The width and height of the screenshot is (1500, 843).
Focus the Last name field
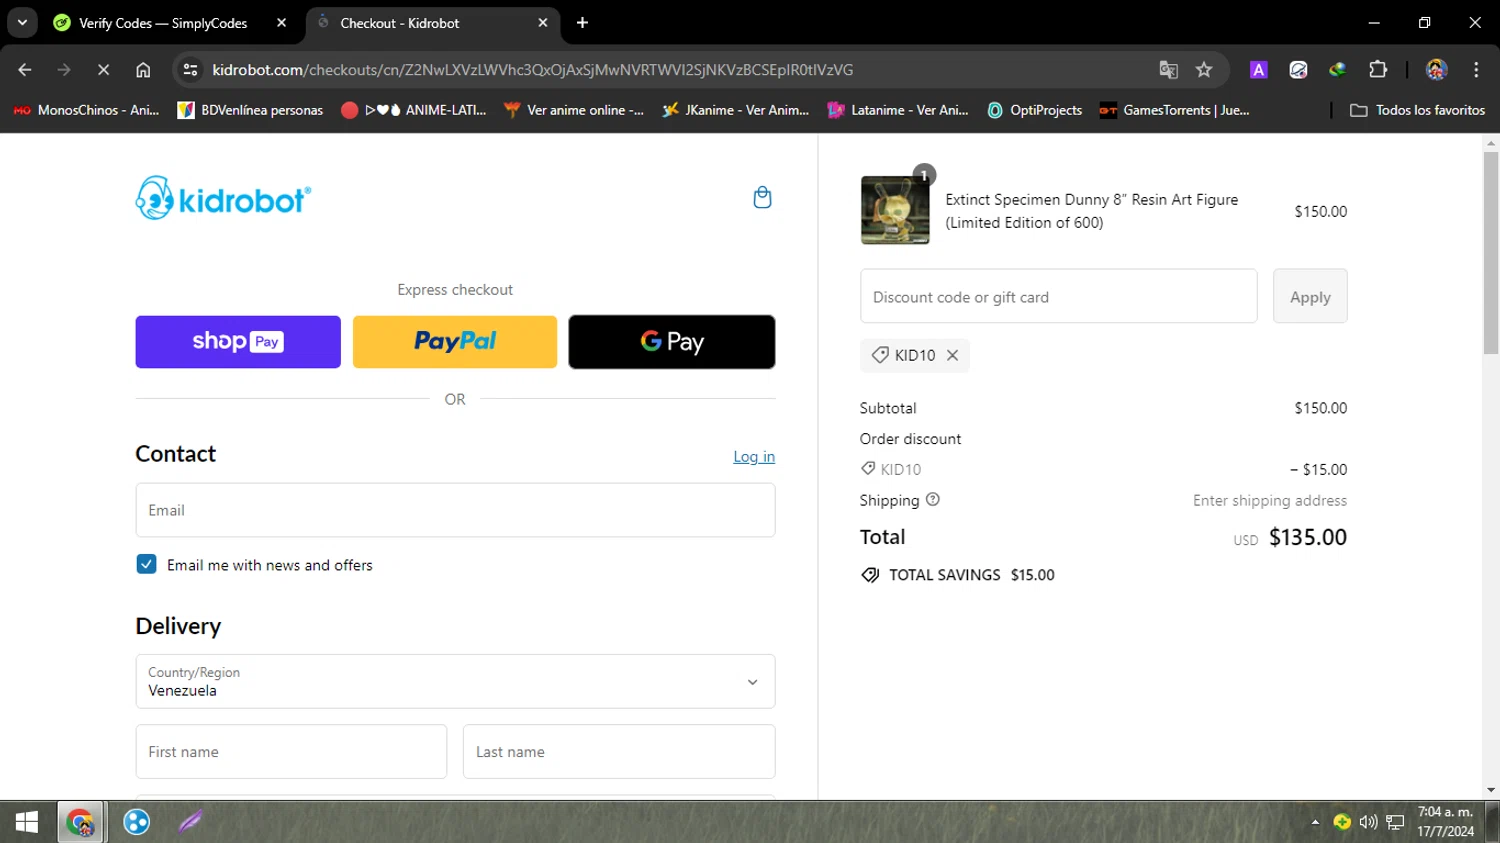(619, 751)
